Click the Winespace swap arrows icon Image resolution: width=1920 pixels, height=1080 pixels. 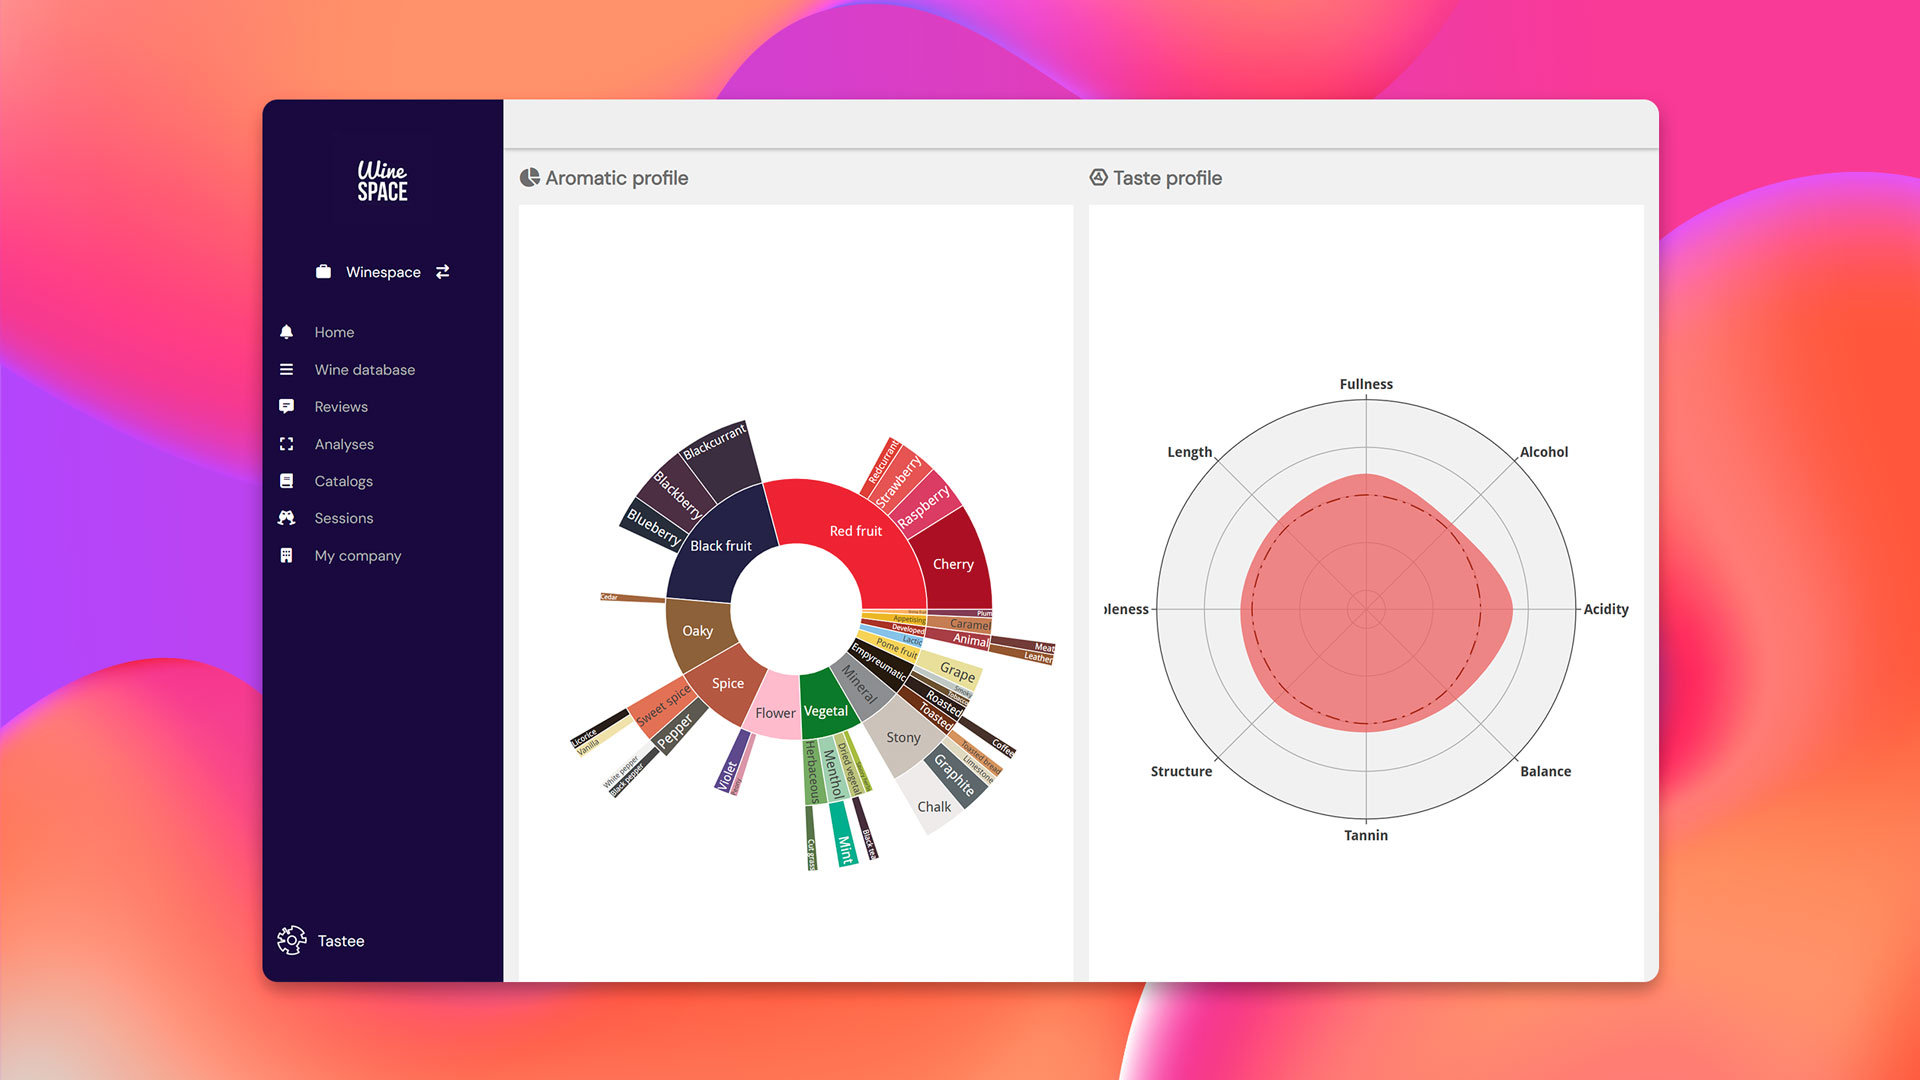(443, 272)
